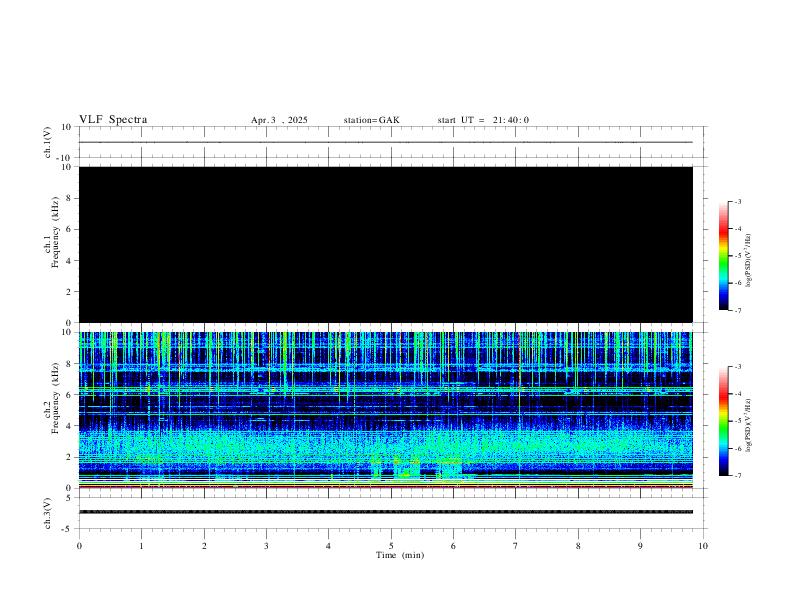Select the "start UT = 21:40:0" header text
Image resolution: width=792 pixels, height=612 pixels.
483,120
